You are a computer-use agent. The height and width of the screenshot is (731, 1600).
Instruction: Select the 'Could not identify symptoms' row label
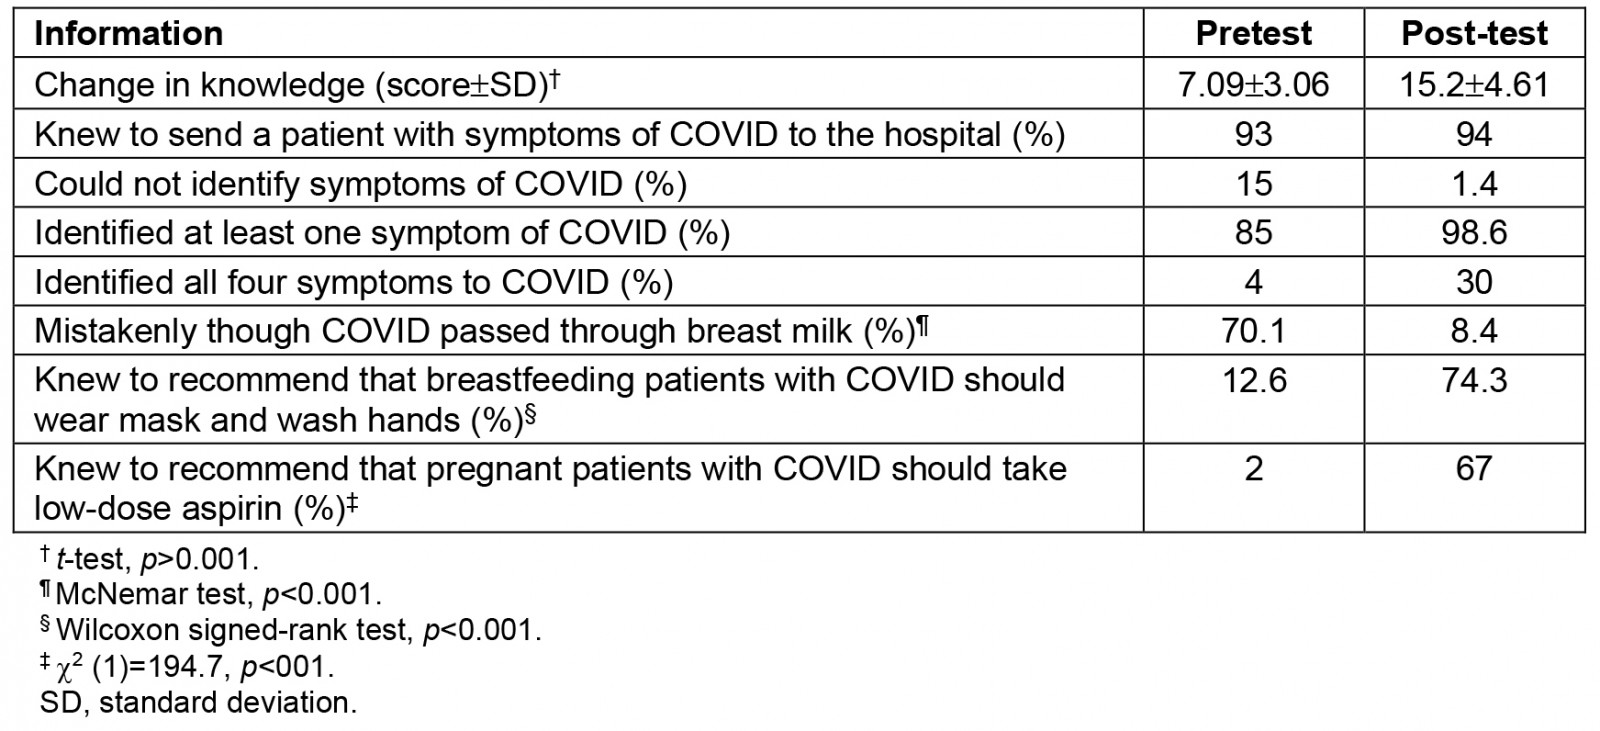tap(360, 184)
